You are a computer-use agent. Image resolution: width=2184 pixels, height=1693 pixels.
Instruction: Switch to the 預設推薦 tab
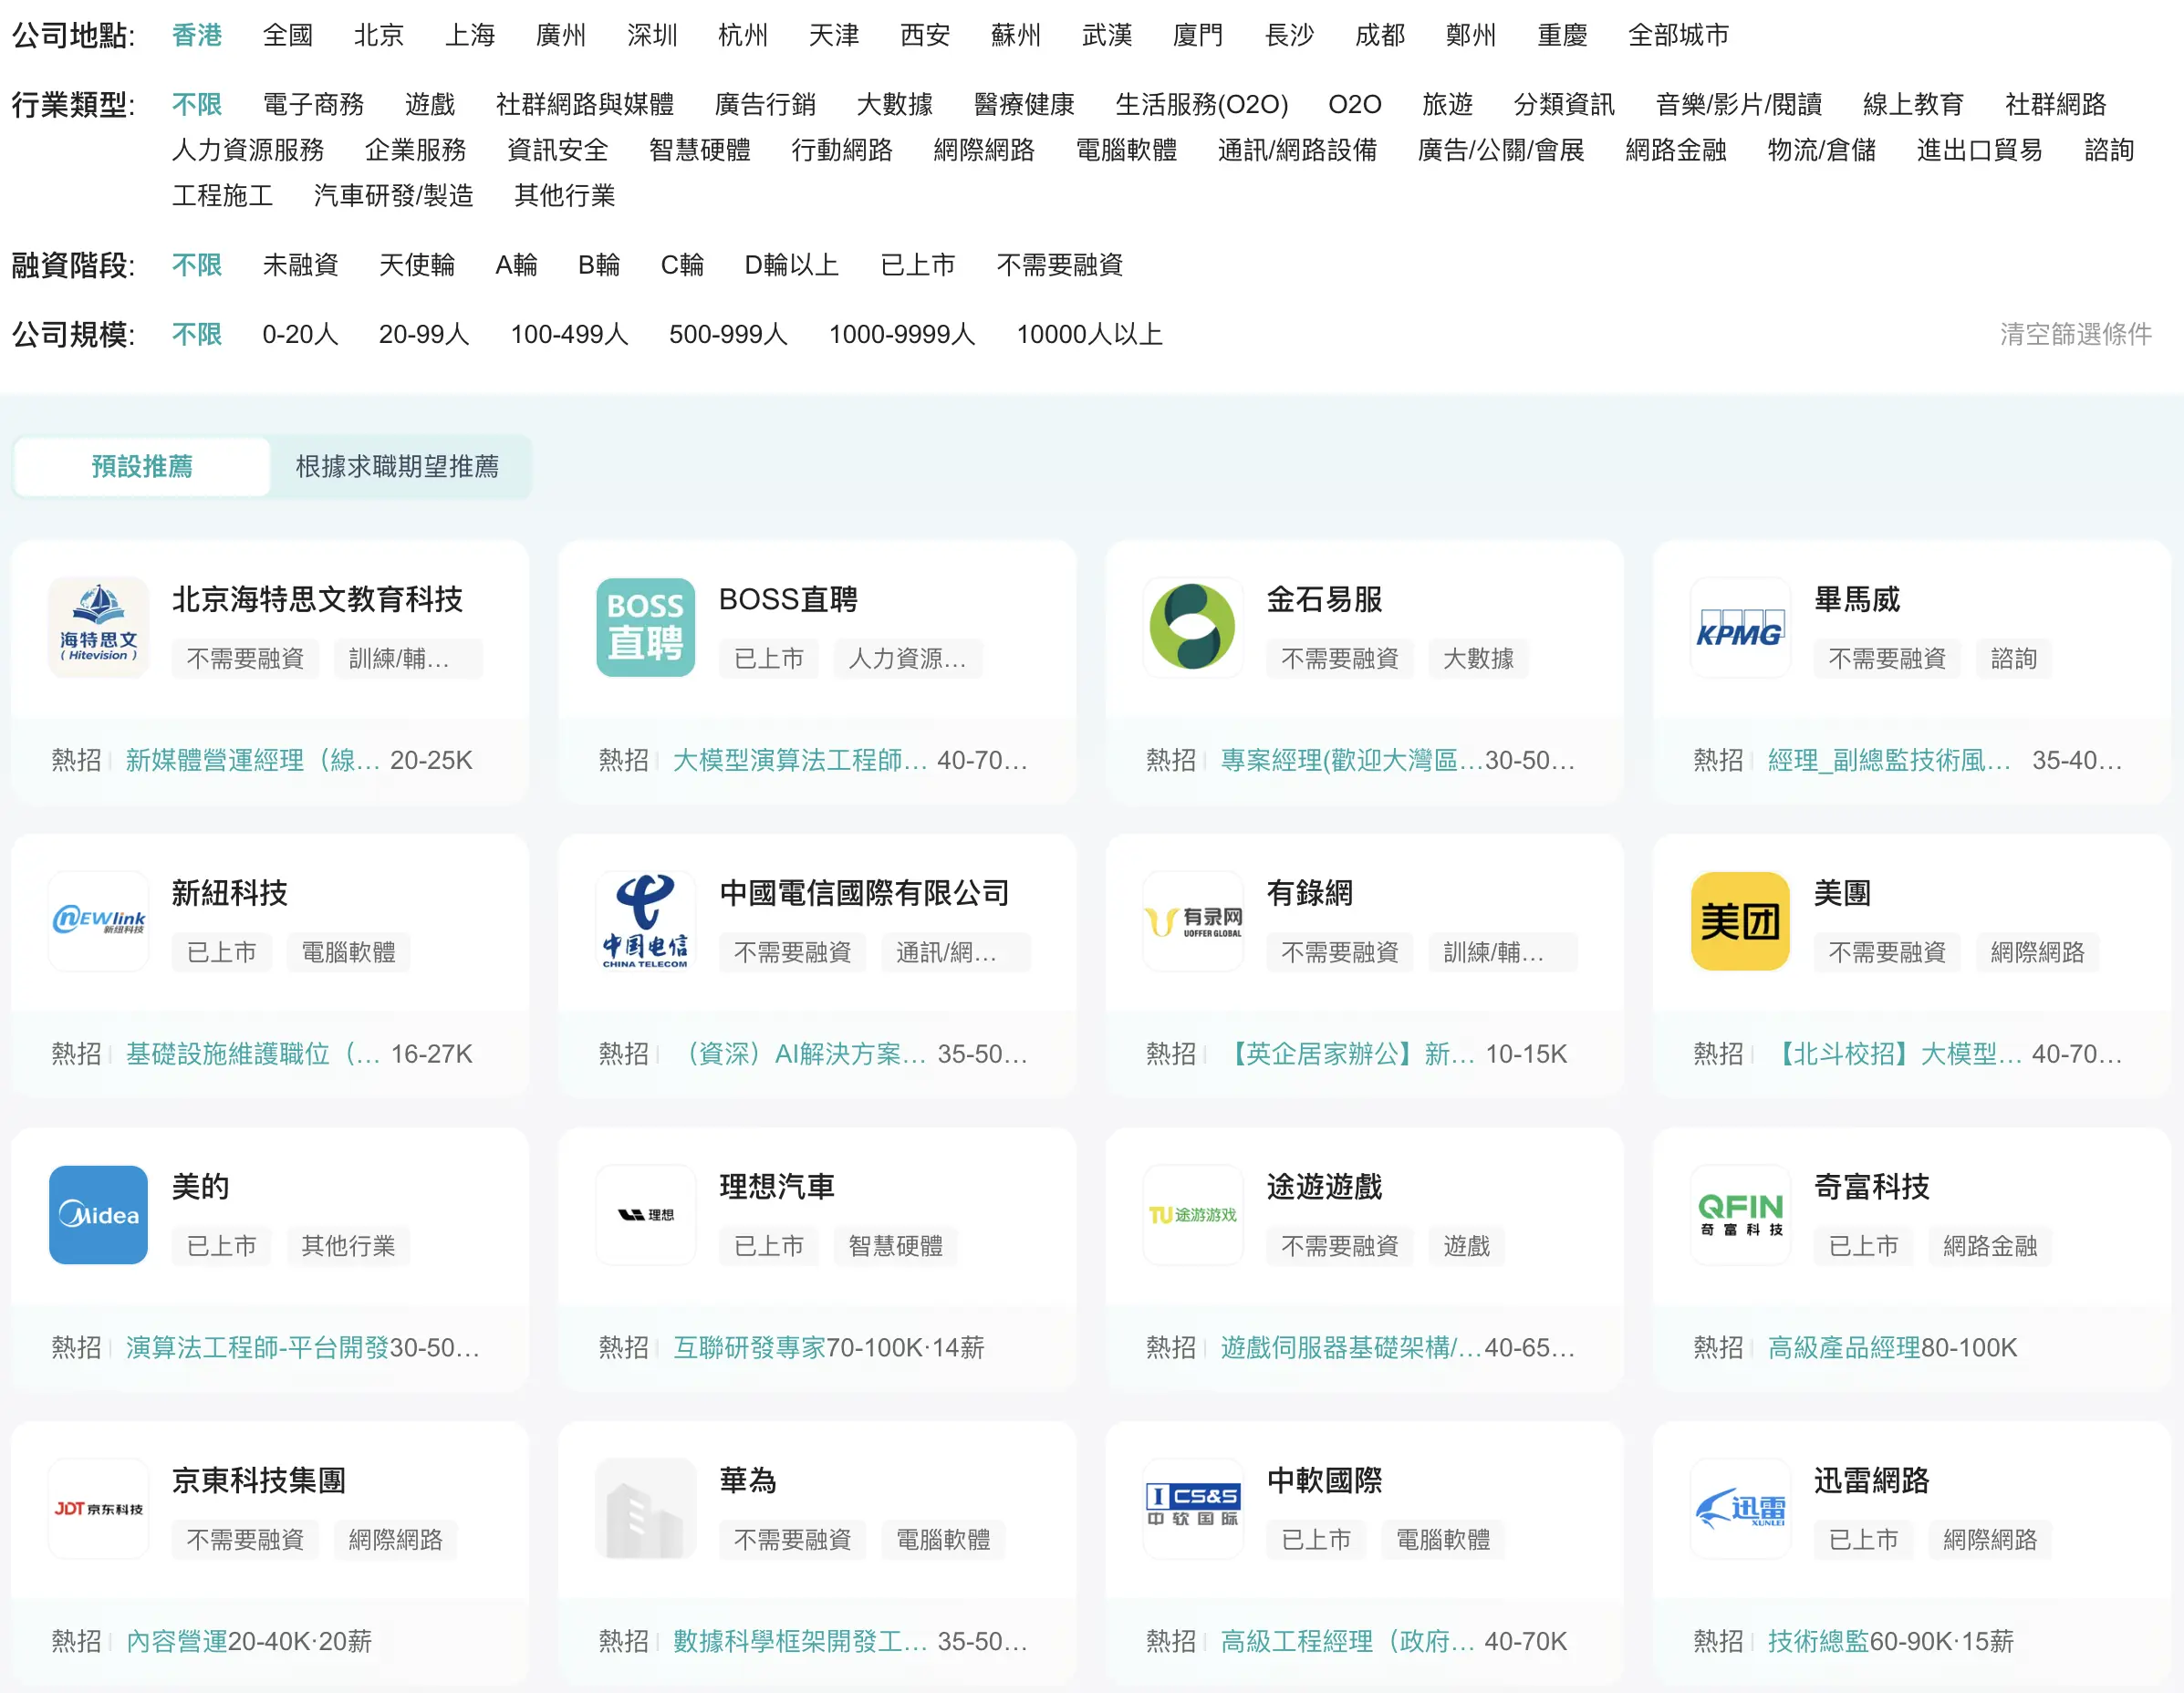pos(142,466)
